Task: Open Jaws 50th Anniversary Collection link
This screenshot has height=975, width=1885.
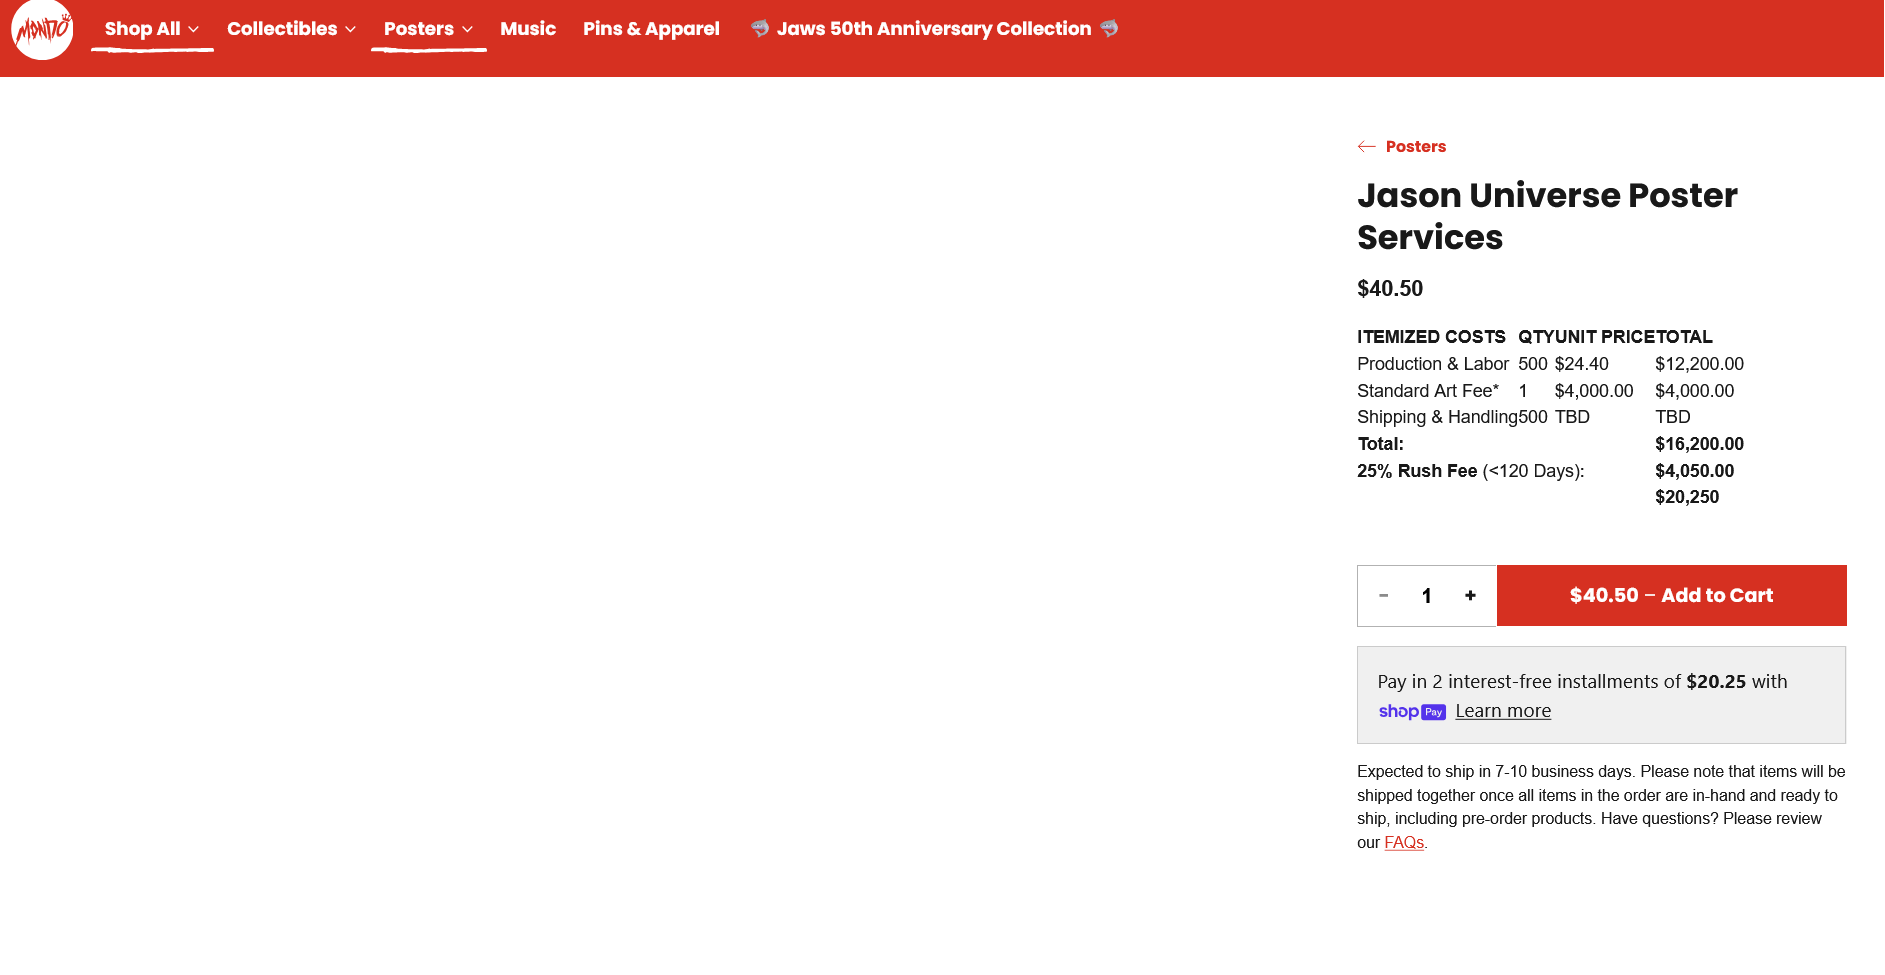Action: [x=934, y=29]
